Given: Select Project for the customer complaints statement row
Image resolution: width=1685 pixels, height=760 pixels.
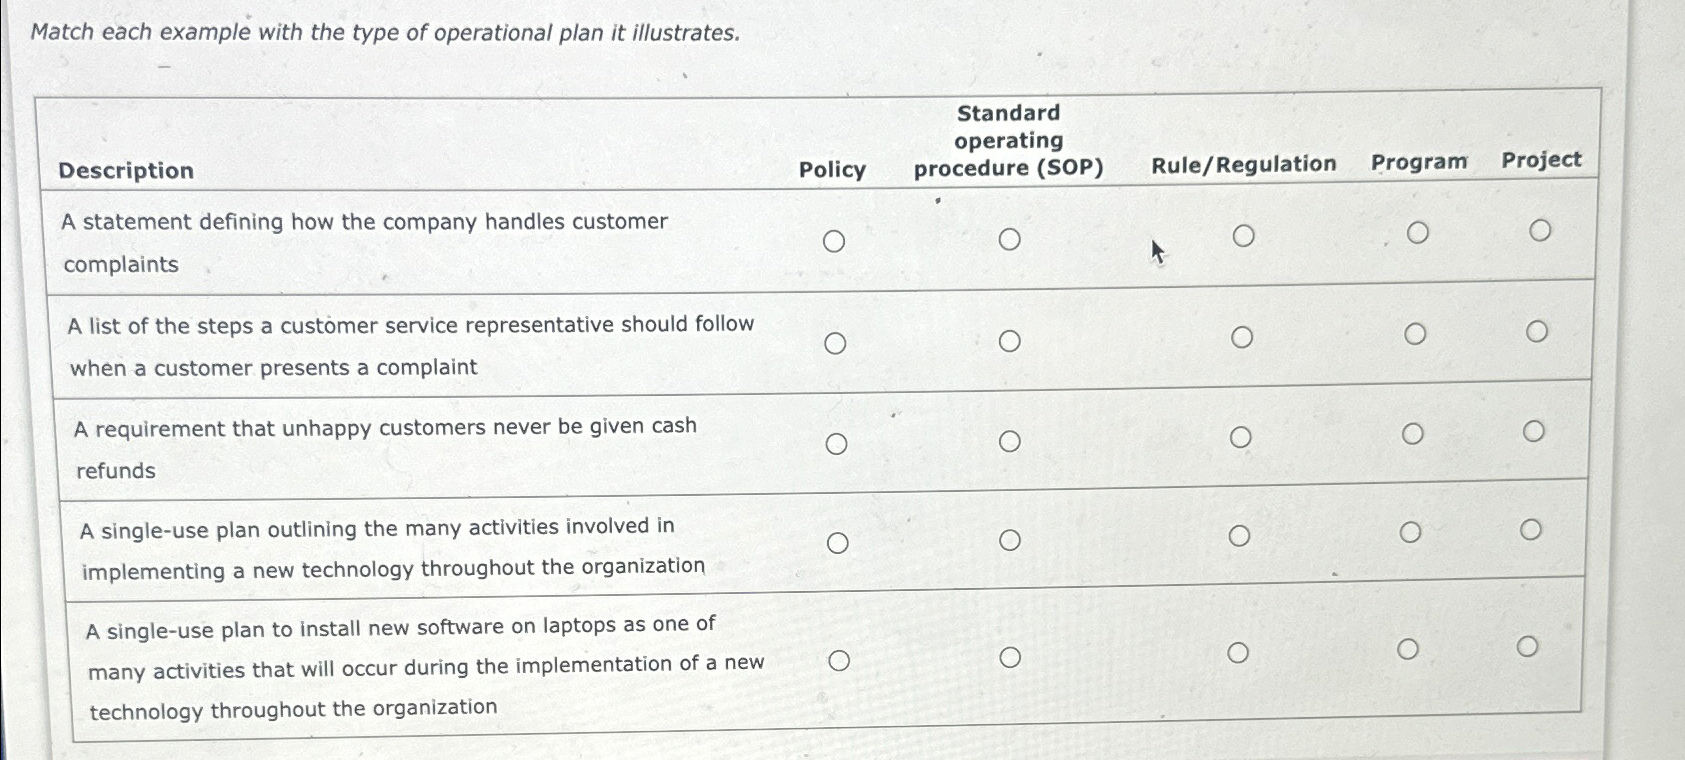Looking at the screenshot, I should [x=1541, y=229].
